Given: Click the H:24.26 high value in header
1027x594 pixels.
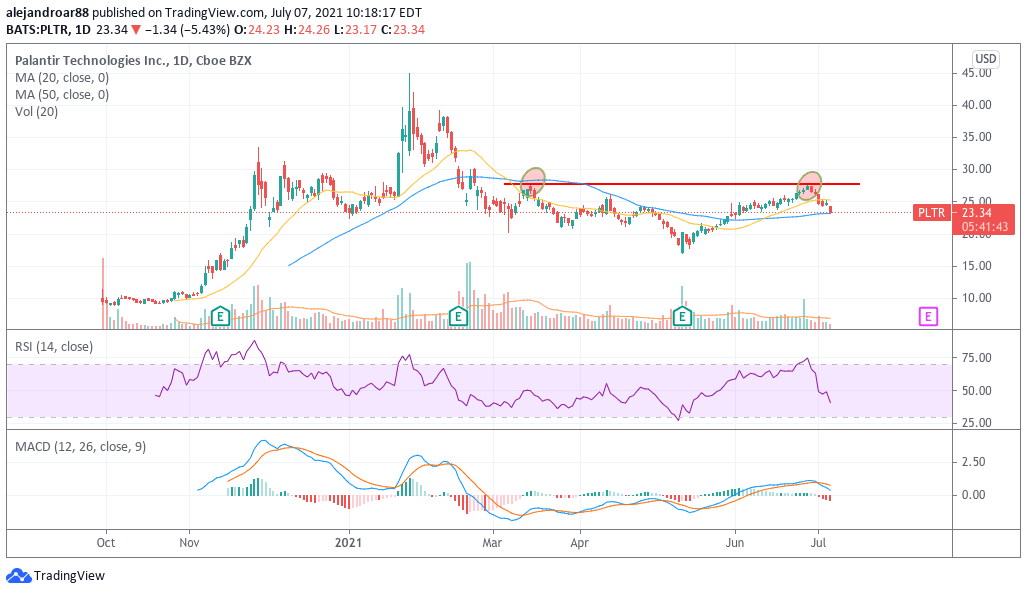Looking at the screenshot, I should (x=307, y=29).
